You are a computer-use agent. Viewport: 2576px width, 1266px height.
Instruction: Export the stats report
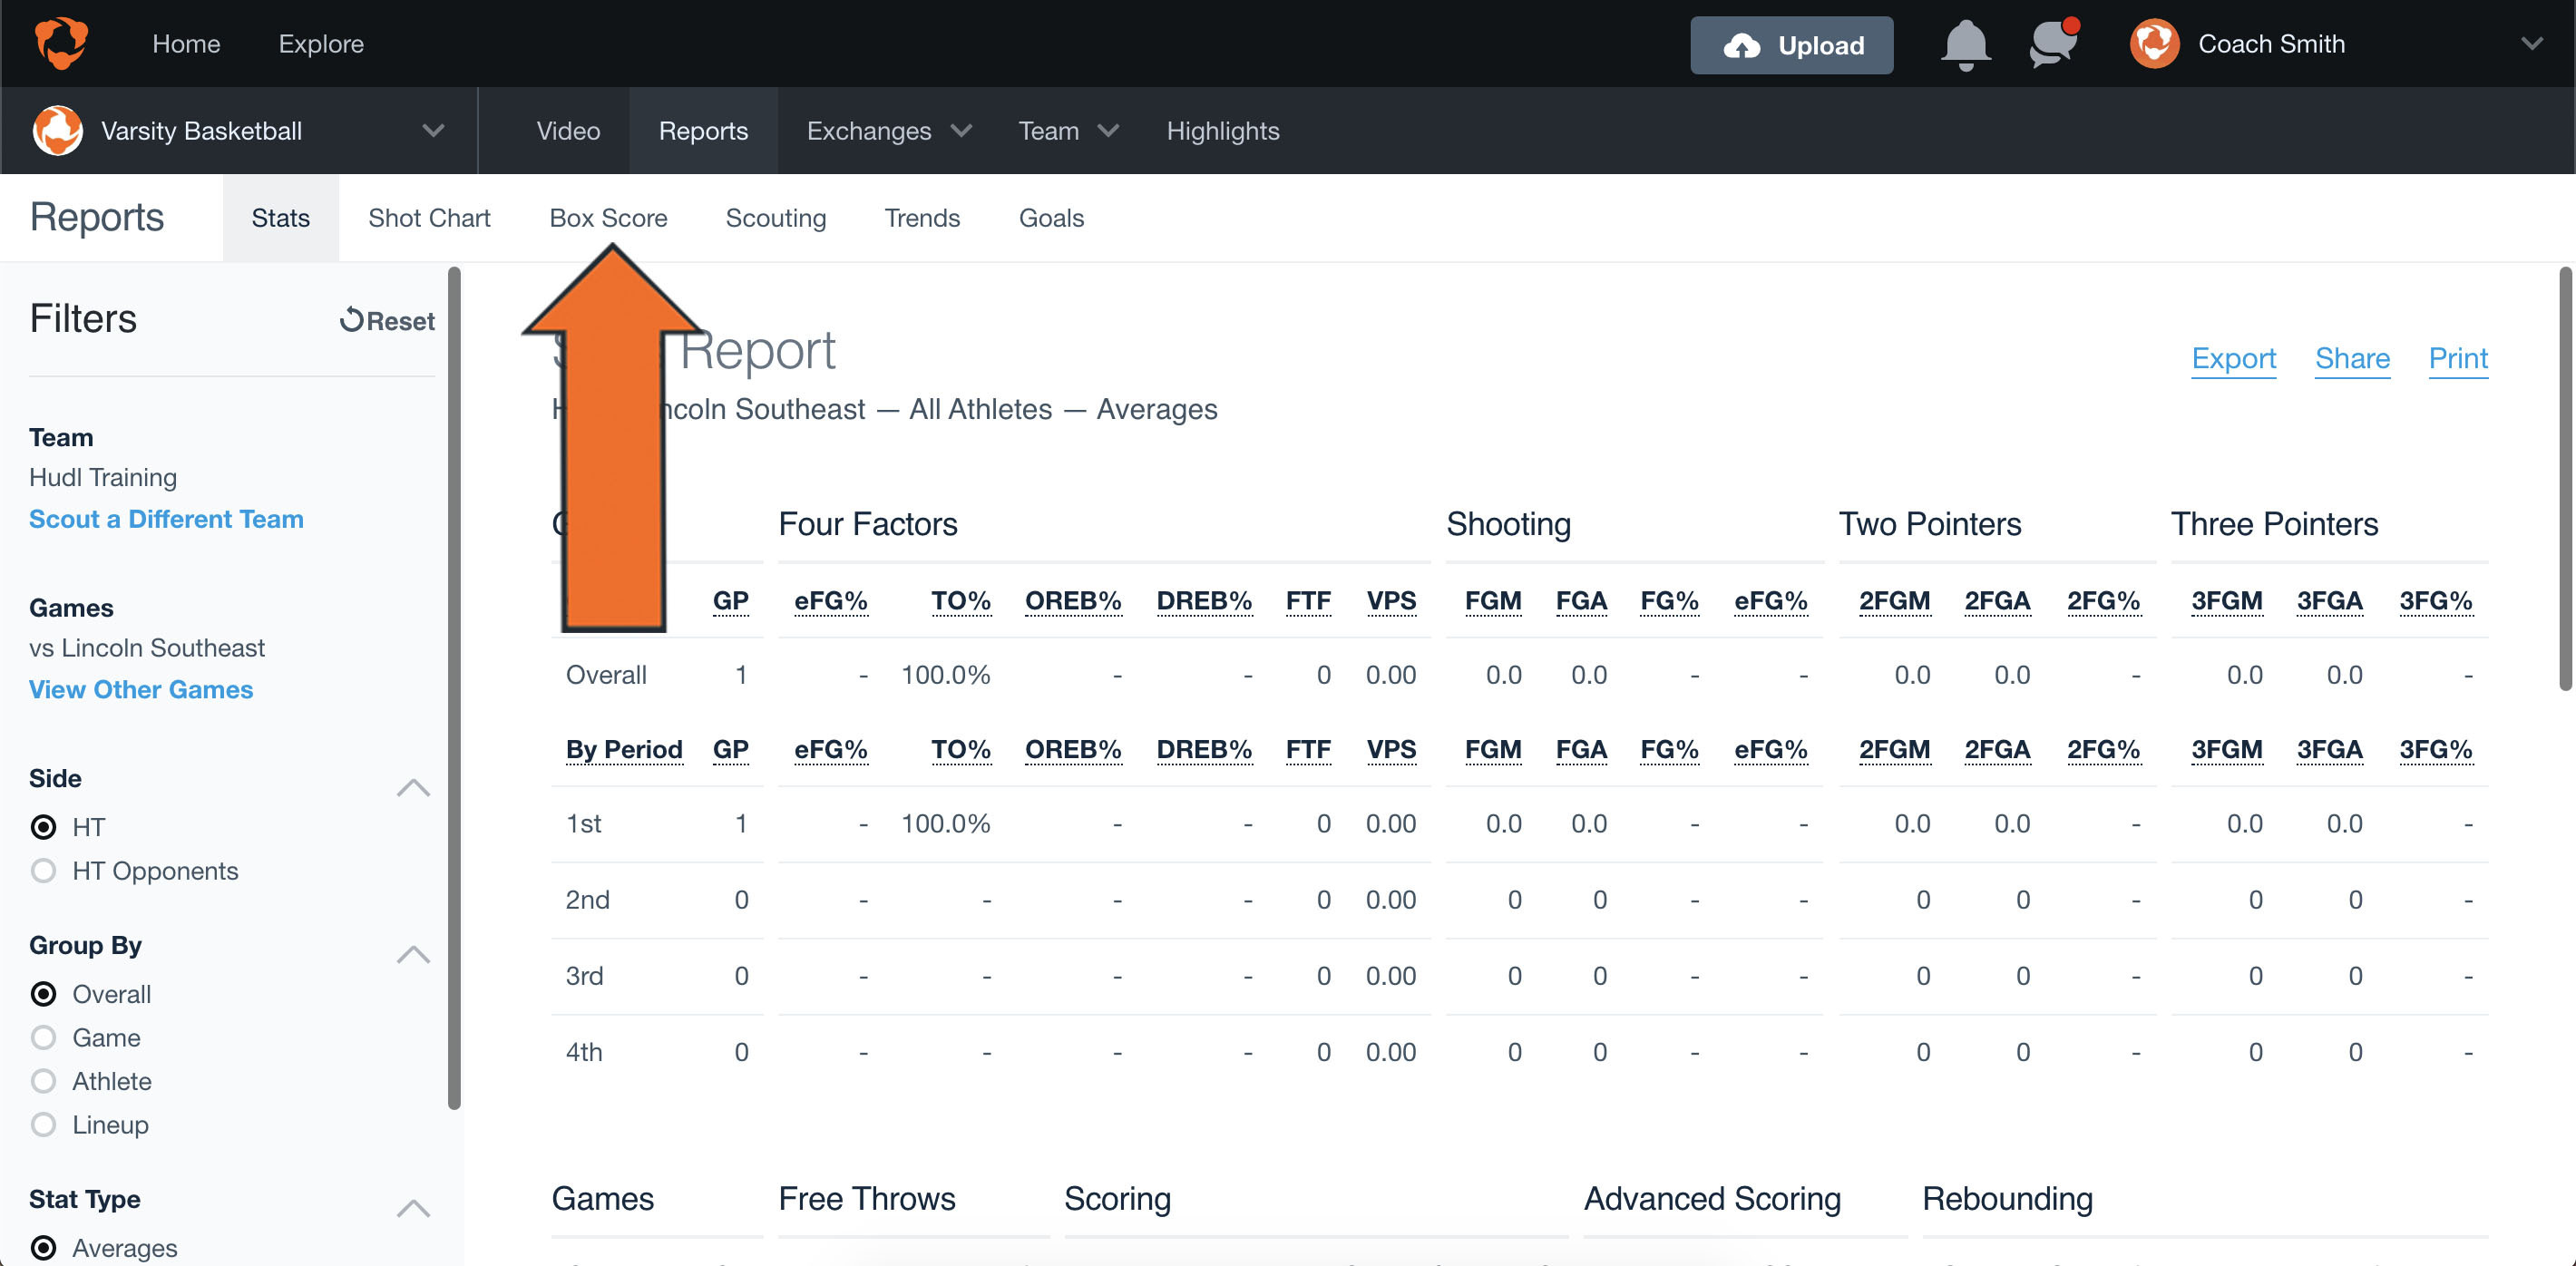[2234, 358]
